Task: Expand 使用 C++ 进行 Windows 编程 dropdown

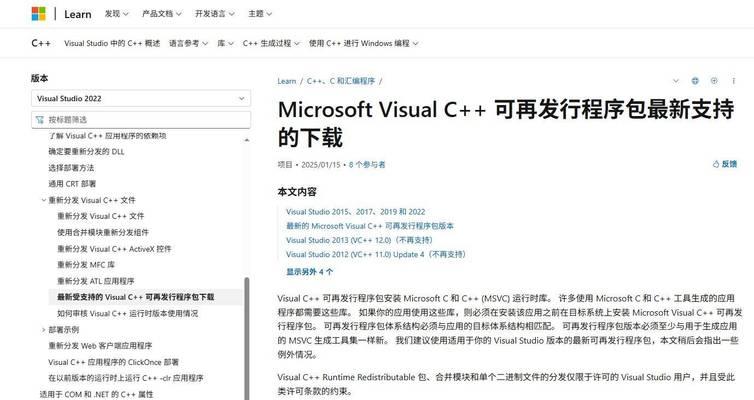Action: coord(364,43)
